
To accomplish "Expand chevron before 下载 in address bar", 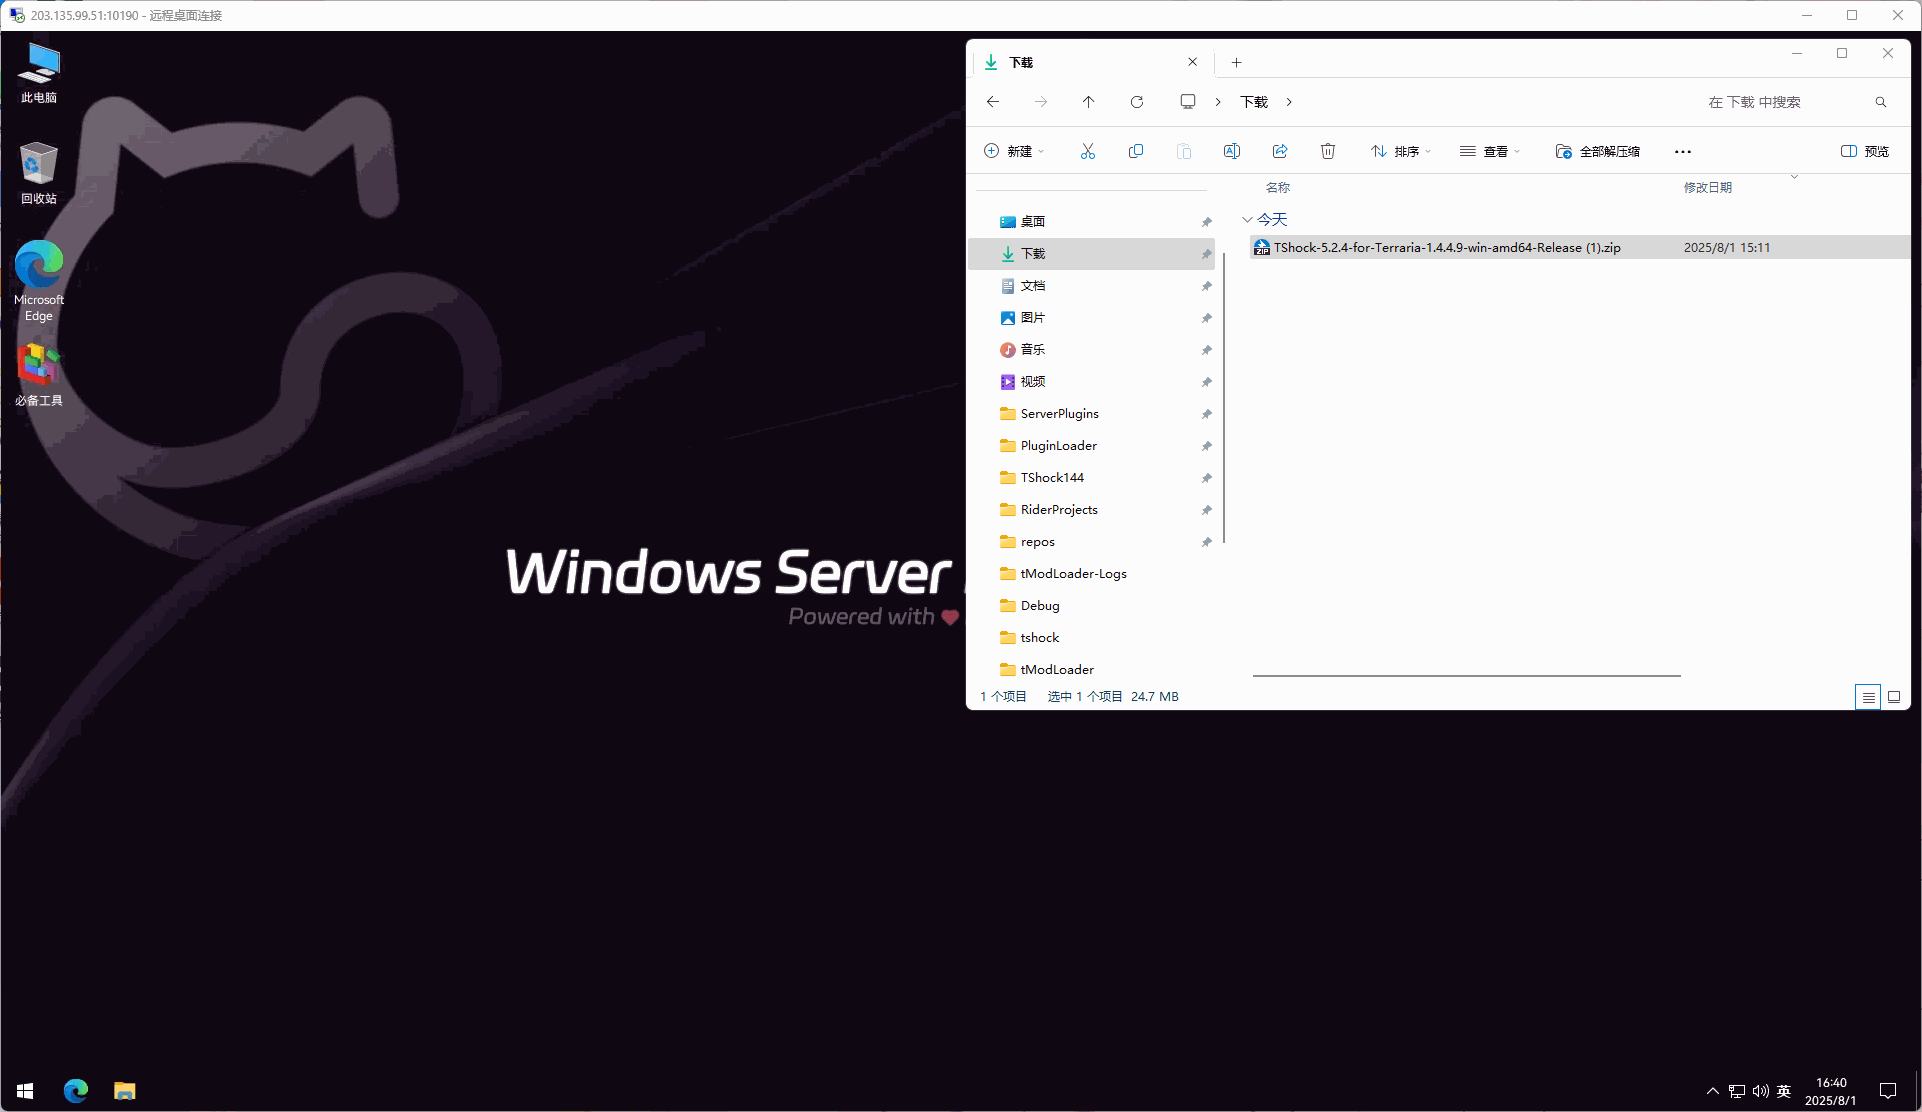I will (1218, 102).
